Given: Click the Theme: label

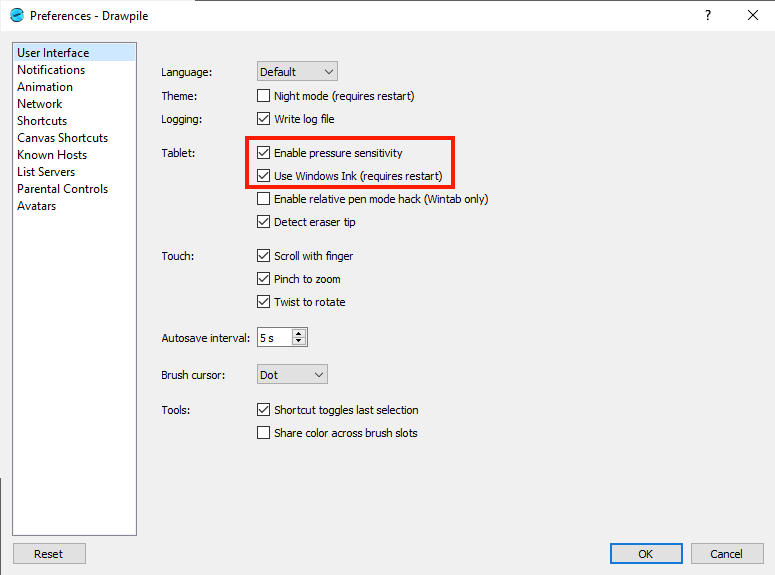Looking at the screenshot, I should click(179, 96).
